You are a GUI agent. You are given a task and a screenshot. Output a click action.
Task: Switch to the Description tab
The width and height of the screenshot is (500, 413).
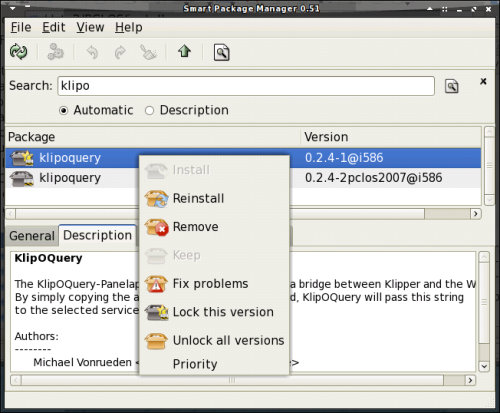(97, 235)
